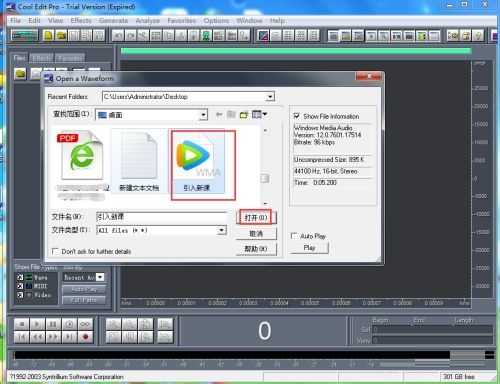Switch to the Favorites tab in side panel
The width and height of the screenshot is (500, 384).
tap(70, 58)
